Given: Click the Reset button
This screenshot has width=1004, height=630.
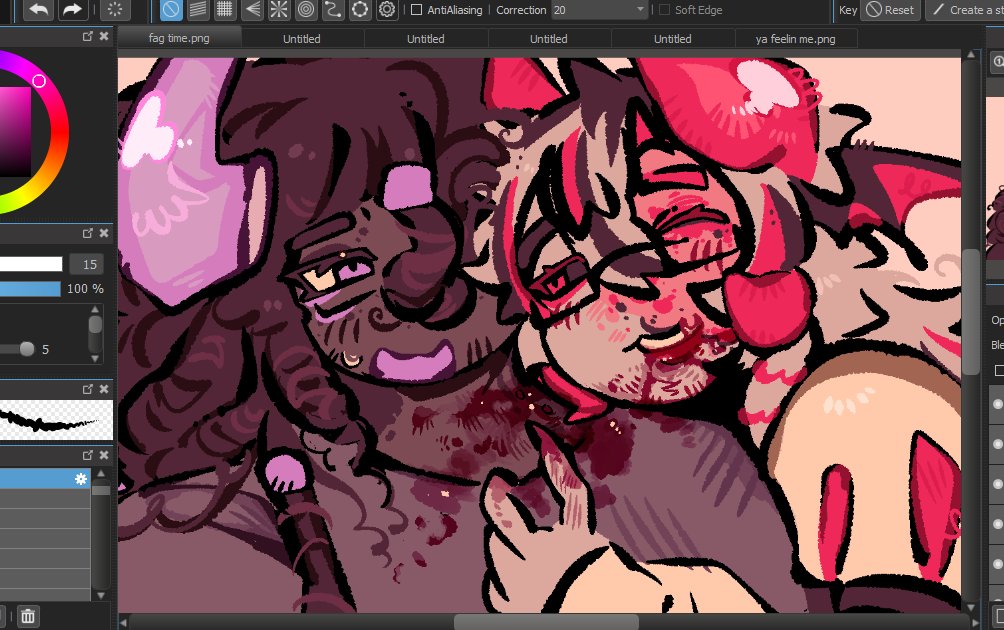Looking at the screenshot, I should coord(891,10).
